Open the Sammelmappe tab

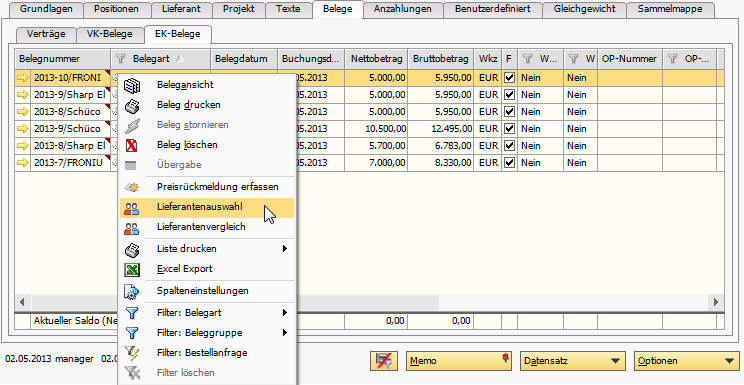(x=670, y=9)
